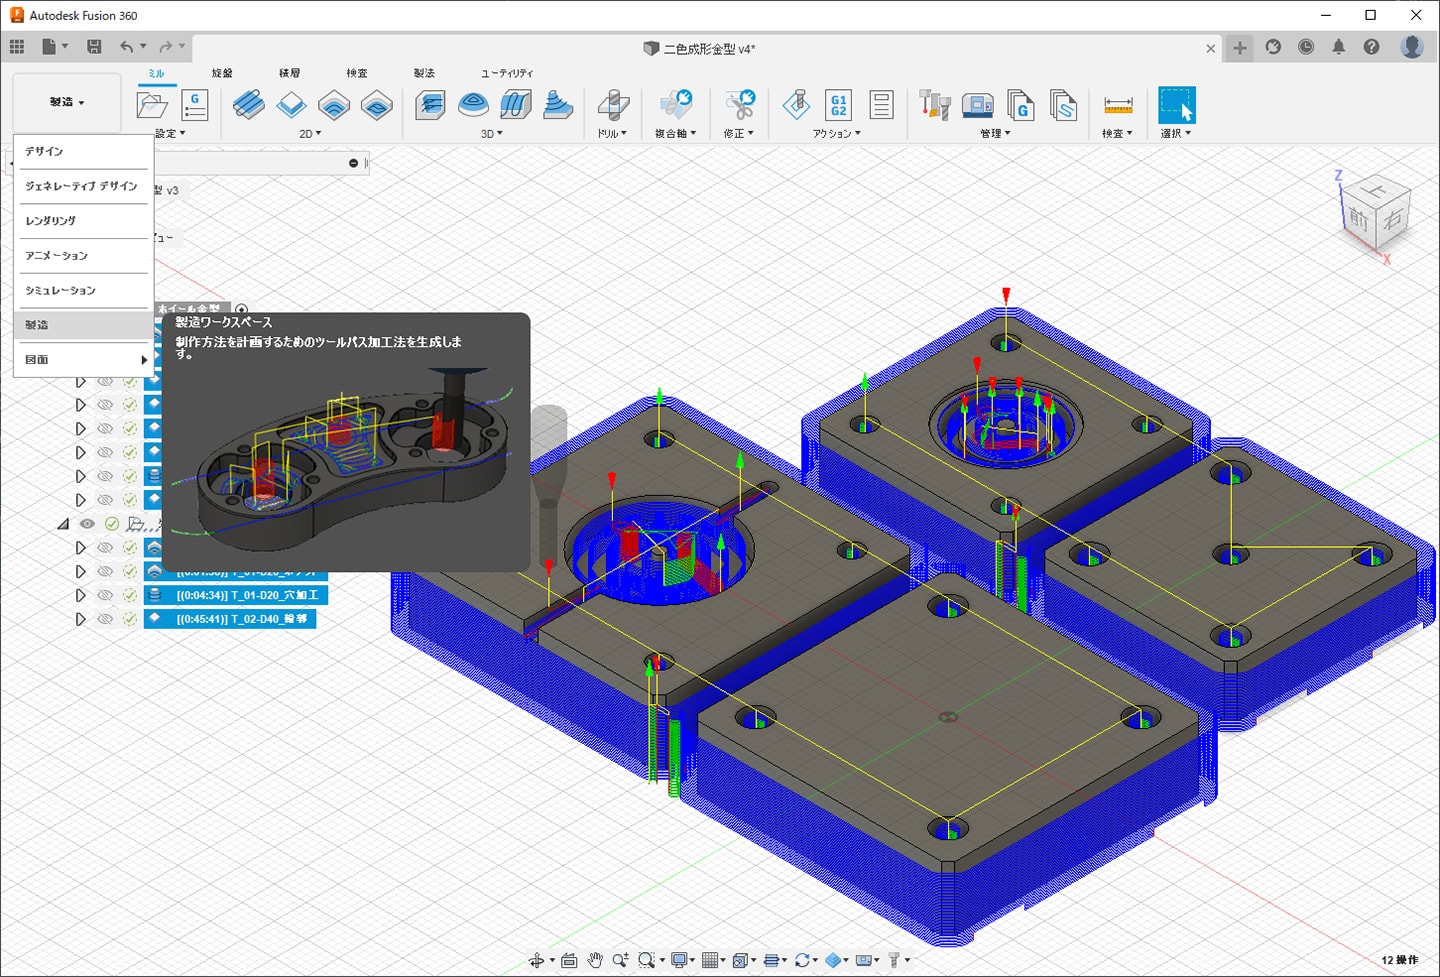Switch to the 旋盤 ribbon tab
1440x977 pixels.
(x=222, y=73)
